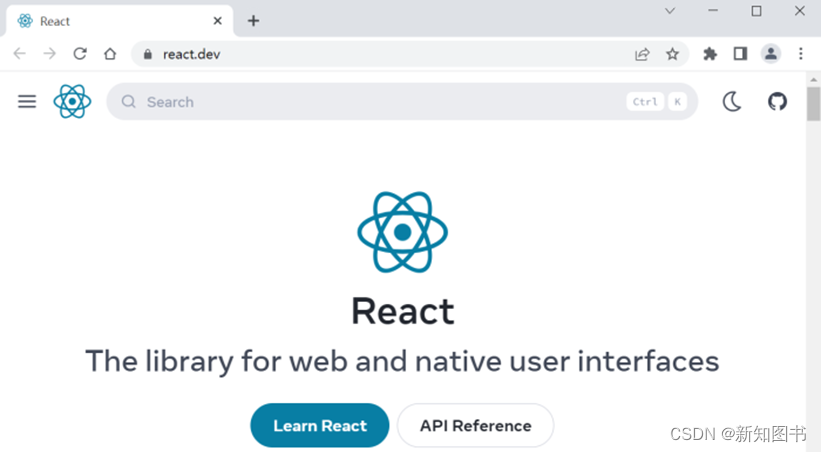Open the Chrome three-dot menu
Viewport: 821px width, 452px height.
(x=801, y=54)
